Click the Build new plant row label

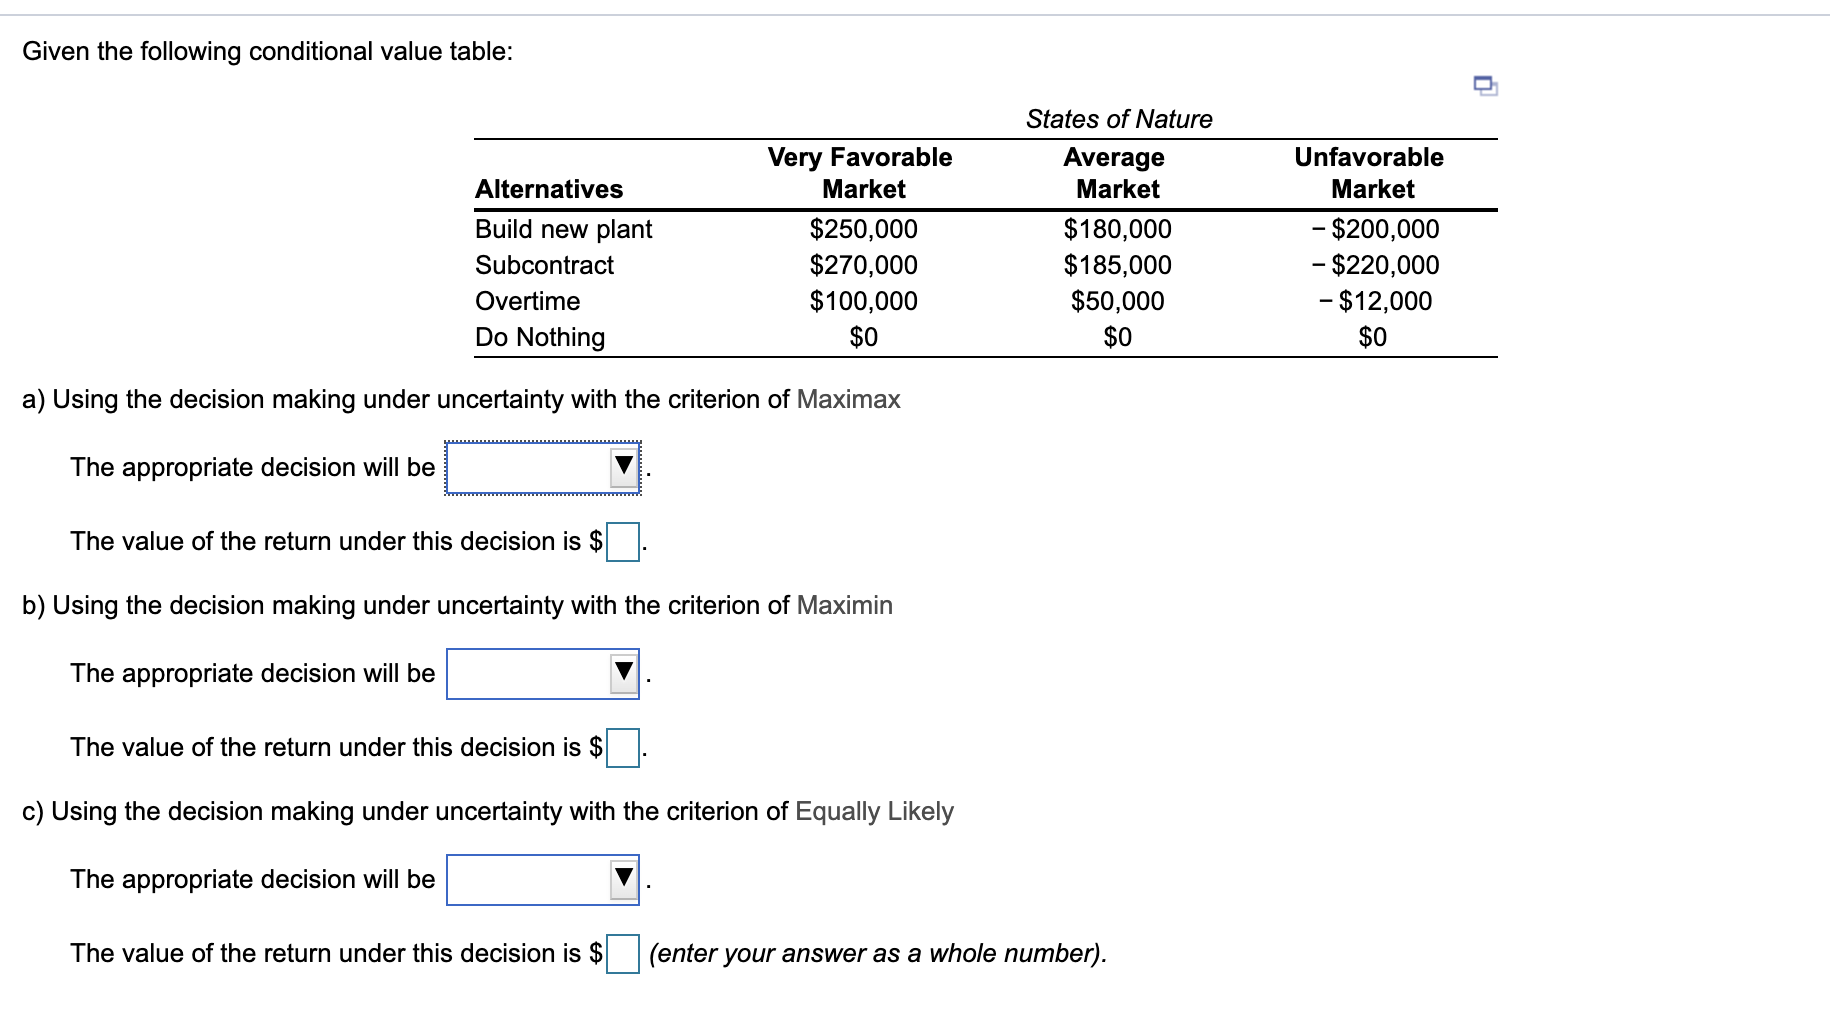(563, 229)
